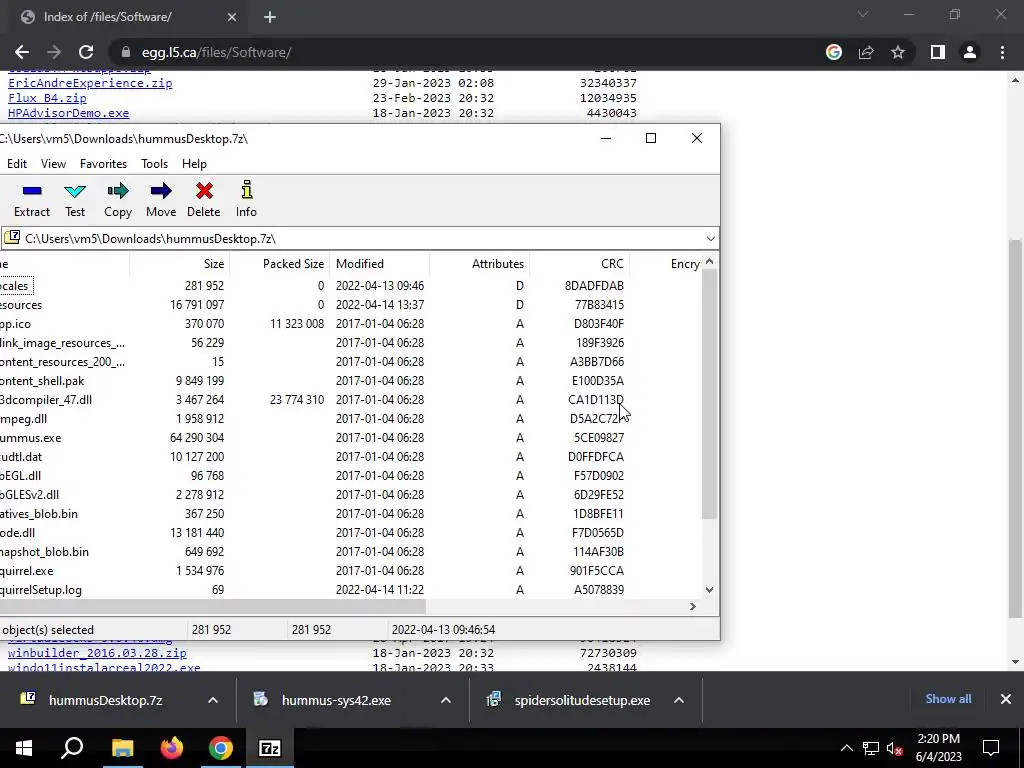Click Show all downloads

[948, 699]
